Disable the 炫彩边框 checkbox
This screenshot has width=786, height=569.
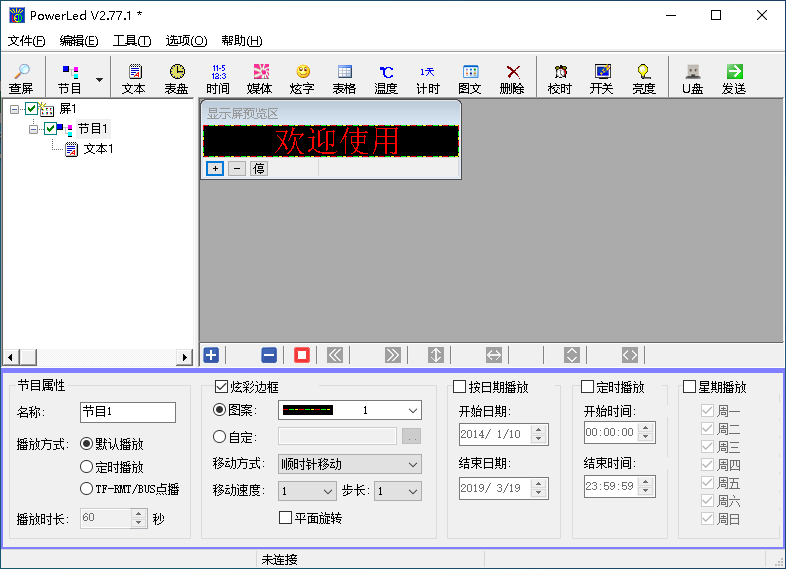222,387
